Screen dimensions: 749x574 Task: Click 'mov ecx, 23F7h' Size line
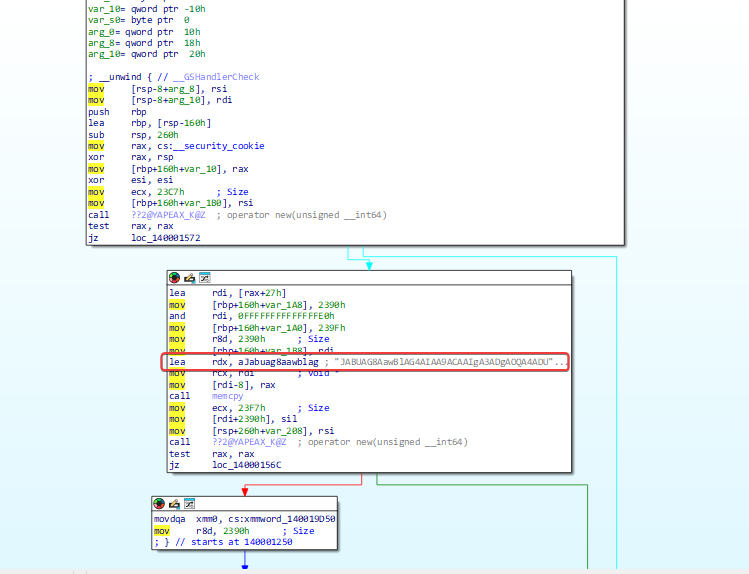pos(249,408)
